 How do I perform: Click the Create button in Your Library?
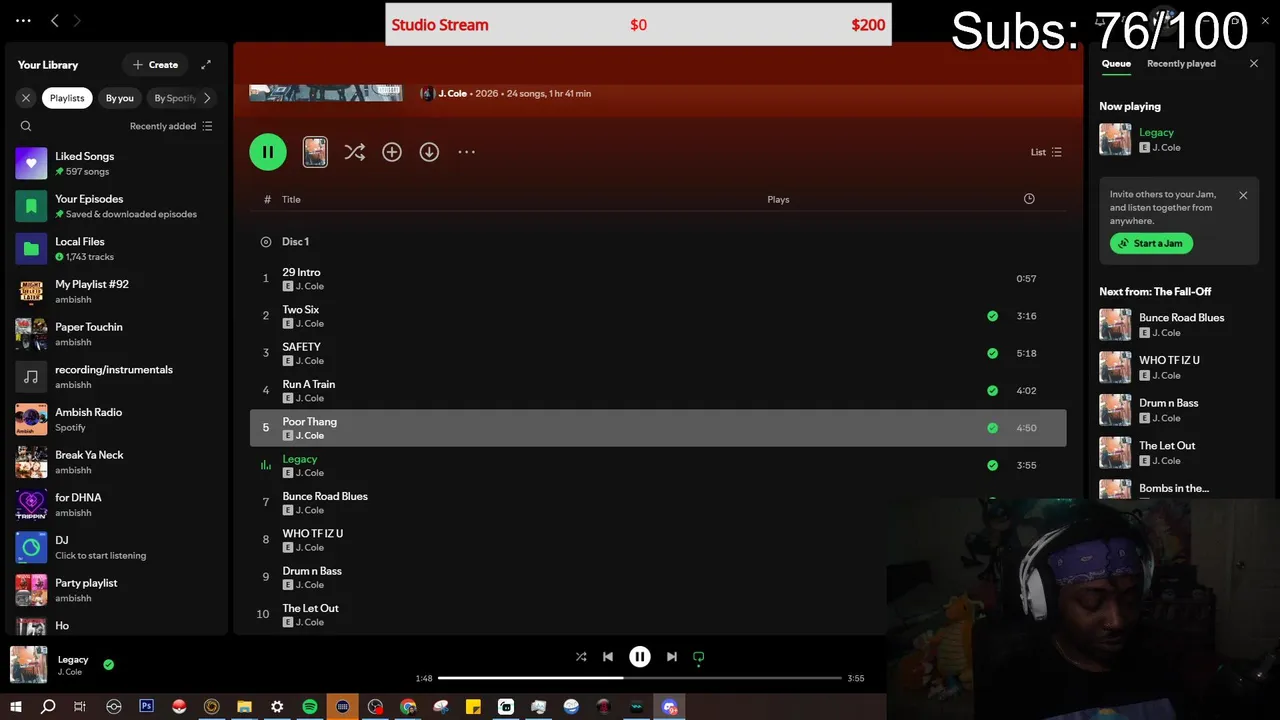pos(155,65)
